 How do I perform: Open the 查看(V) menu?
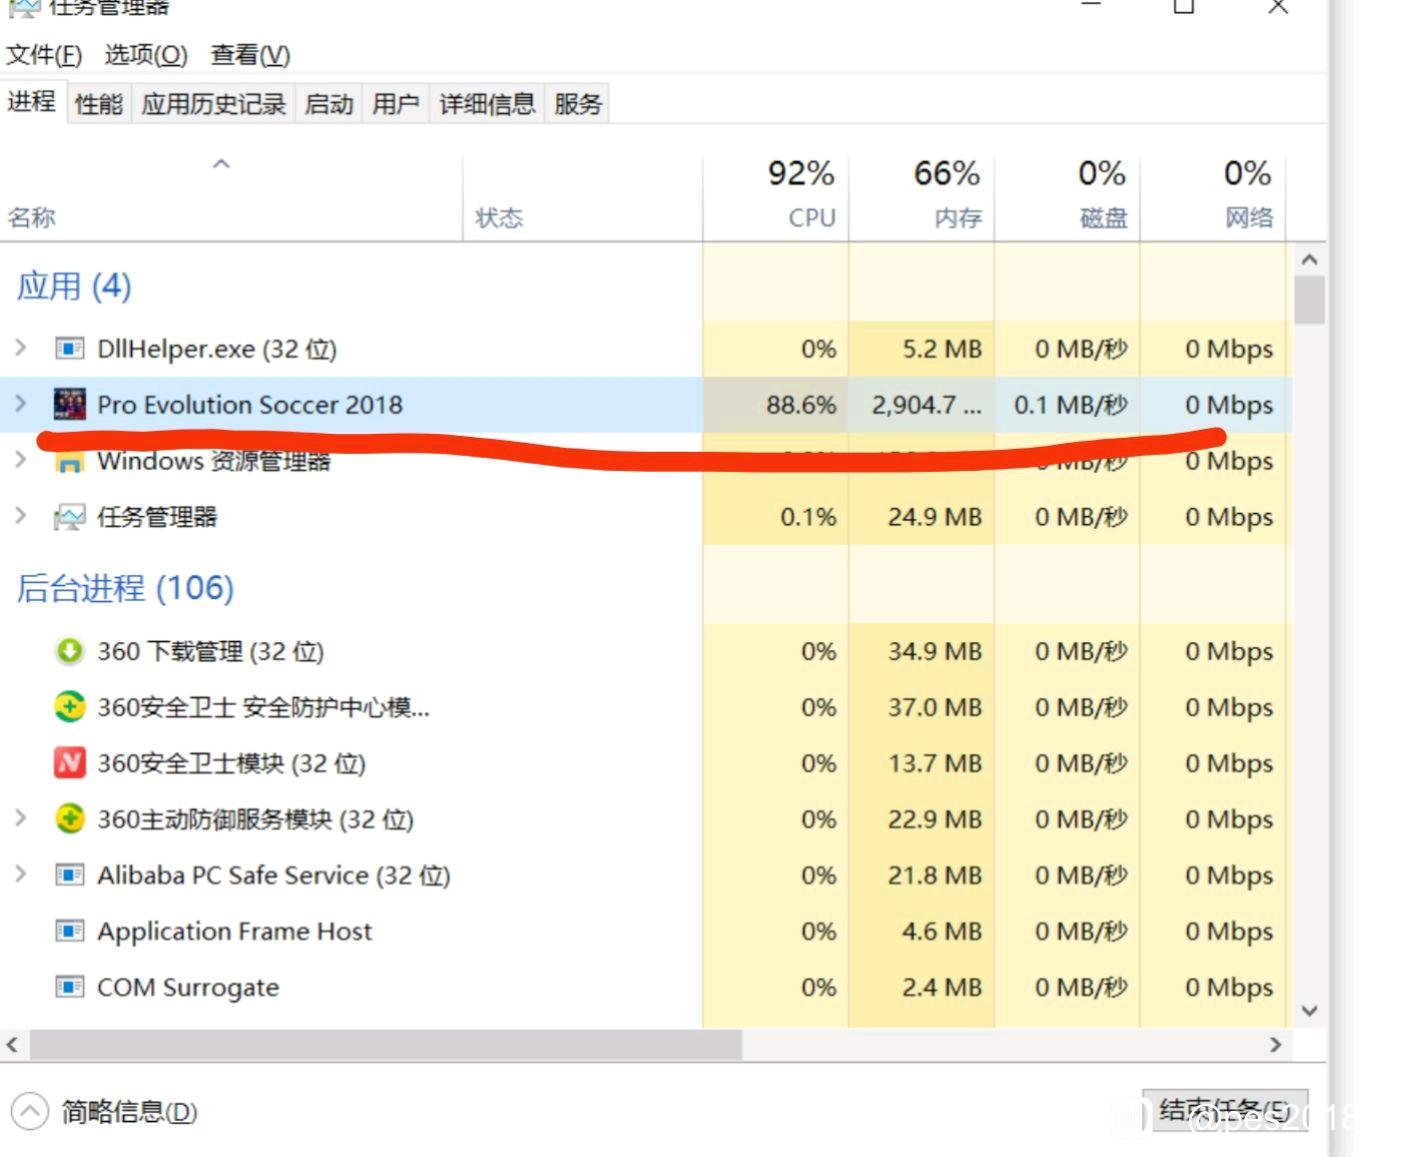(250, 55)
